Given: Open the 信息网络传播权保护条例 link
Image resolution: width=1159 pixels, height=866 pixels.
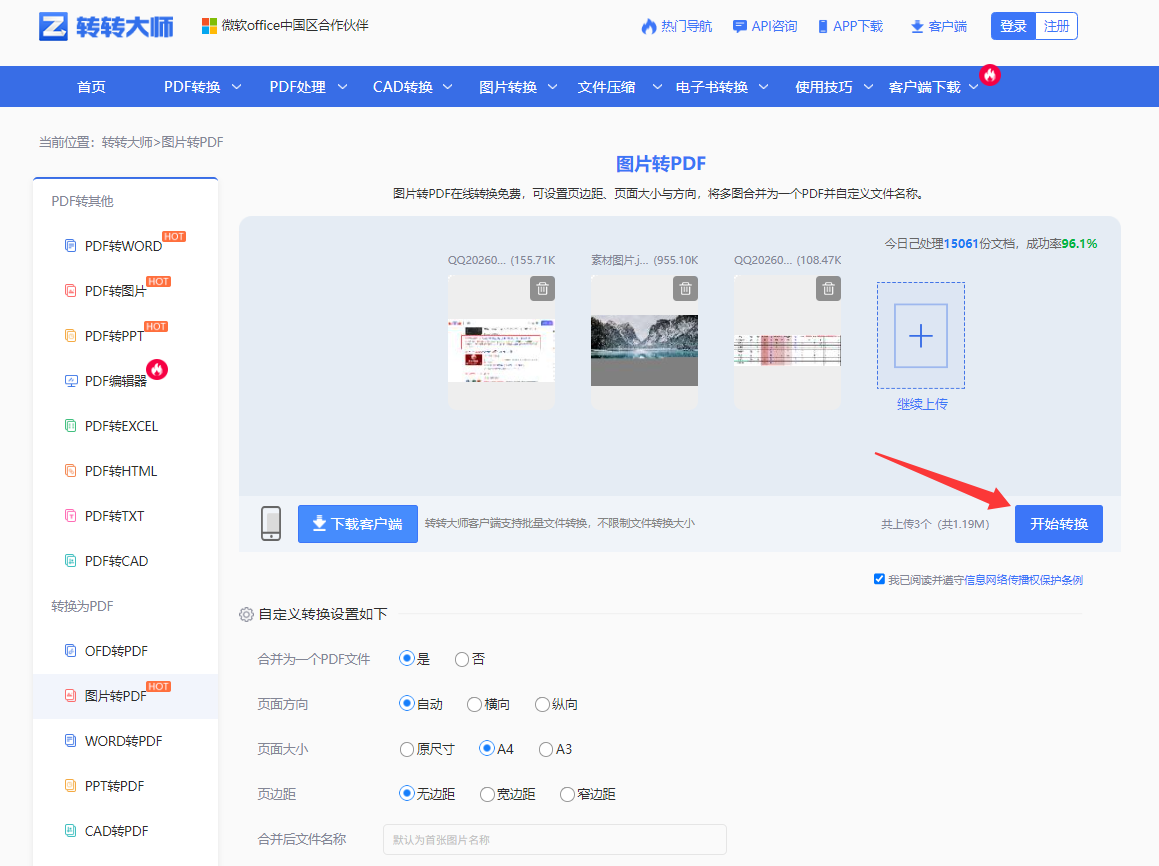Looking at the screenshot, I should click(x=1023, y=580).
